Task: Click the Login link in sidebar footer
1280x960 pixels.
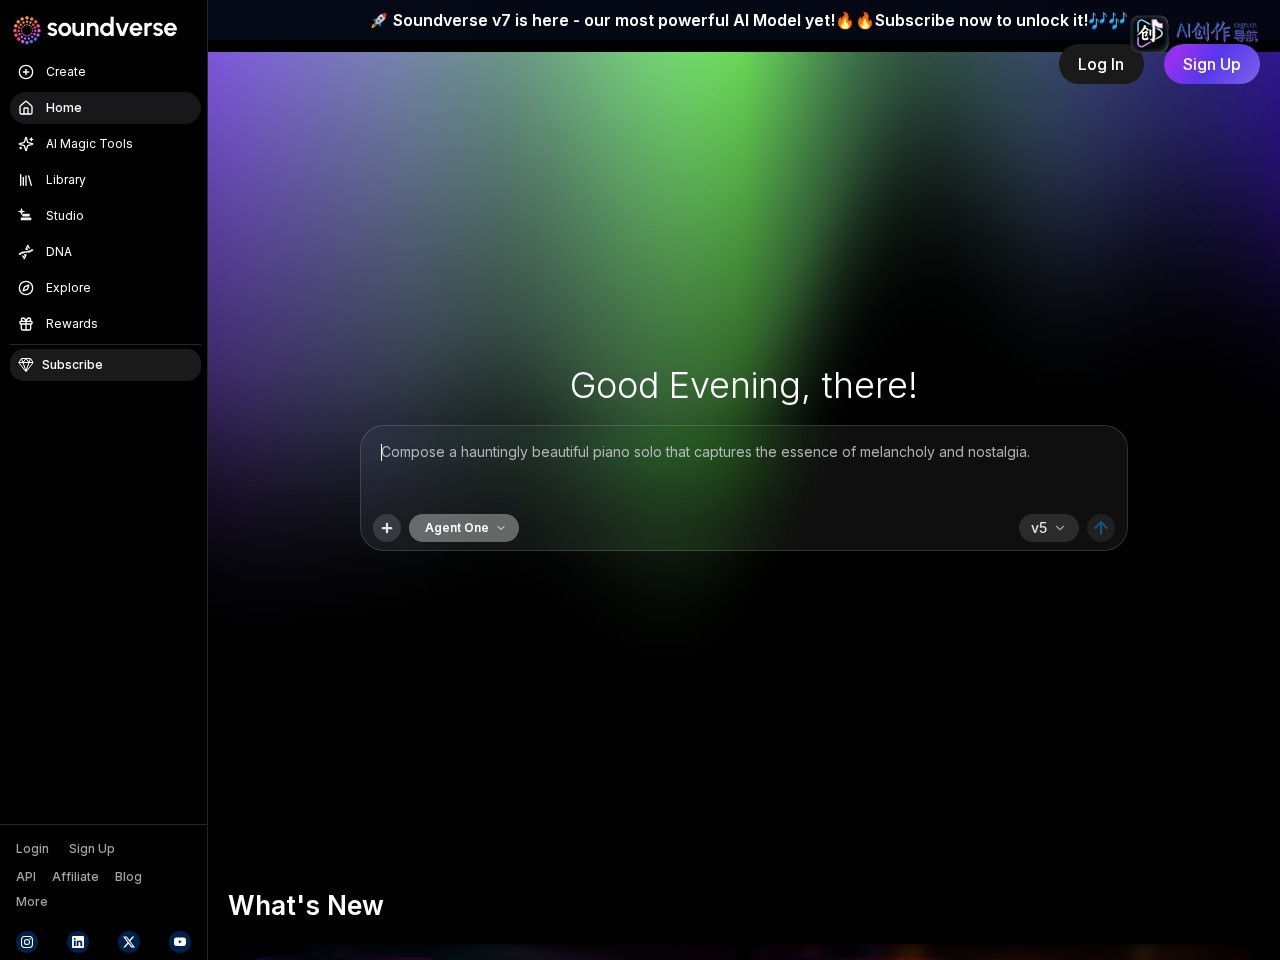Action: (32, 849)
